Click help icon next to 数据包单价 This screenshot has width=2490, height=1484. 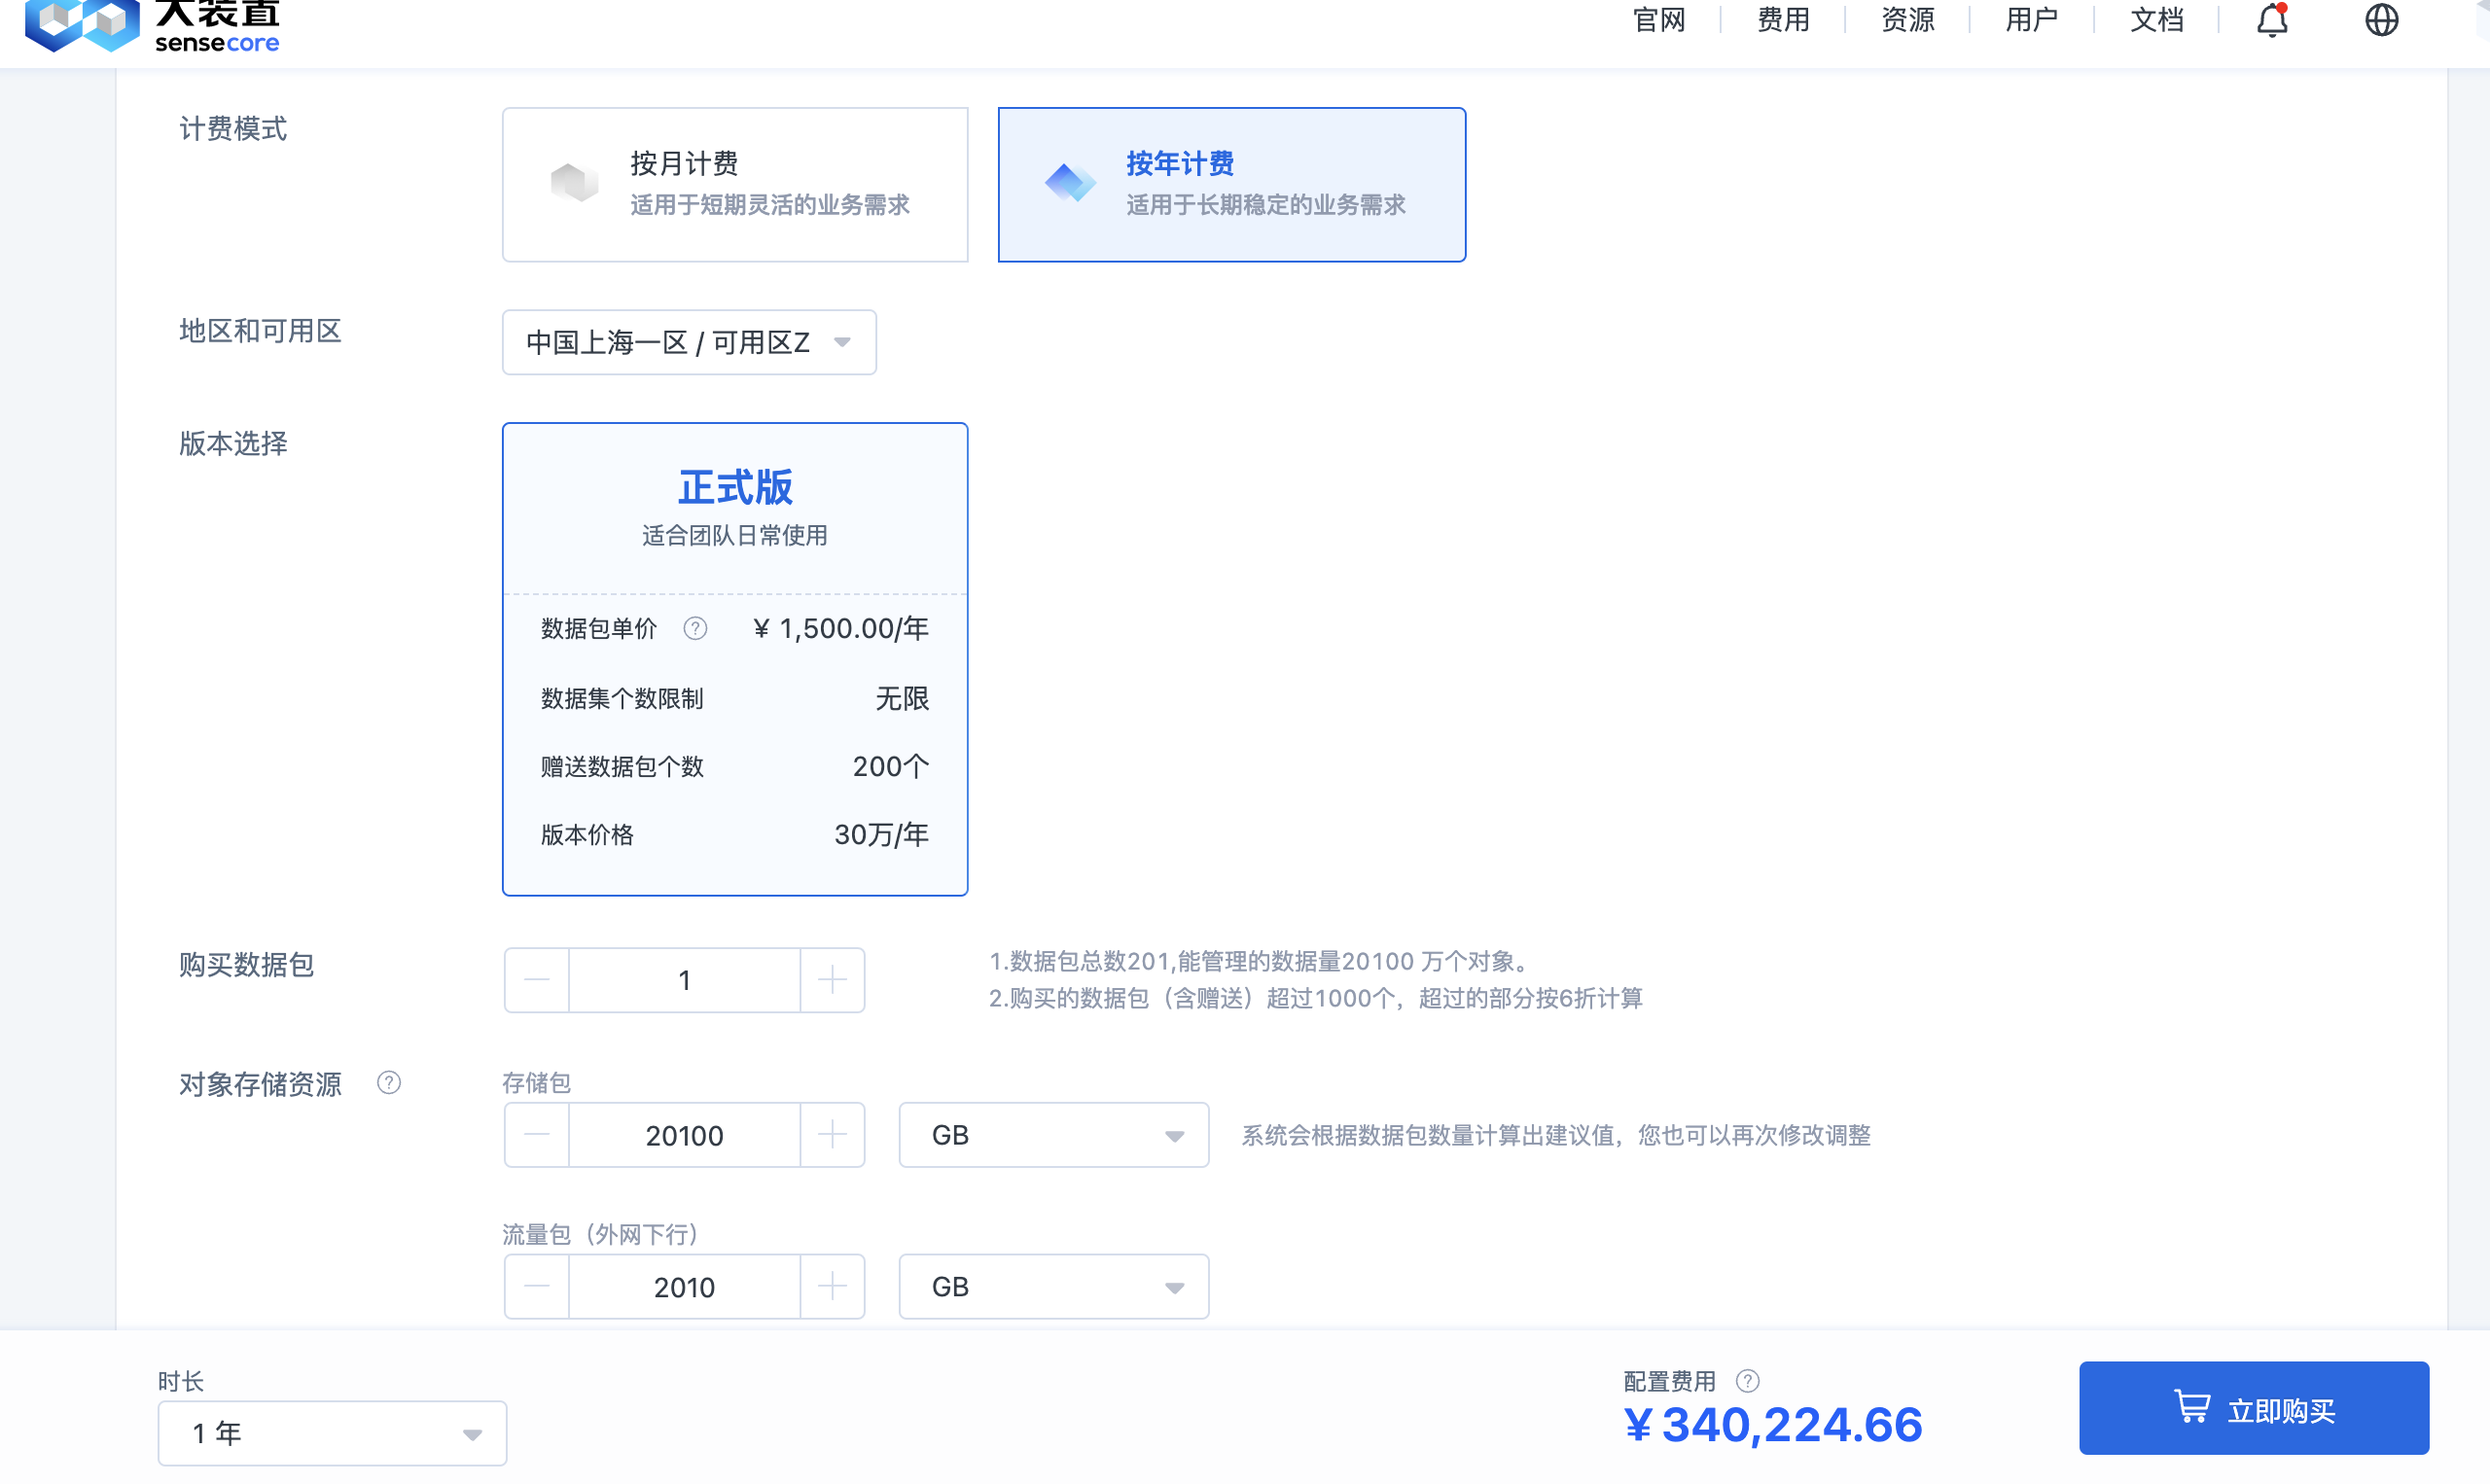tap(695, 628)
